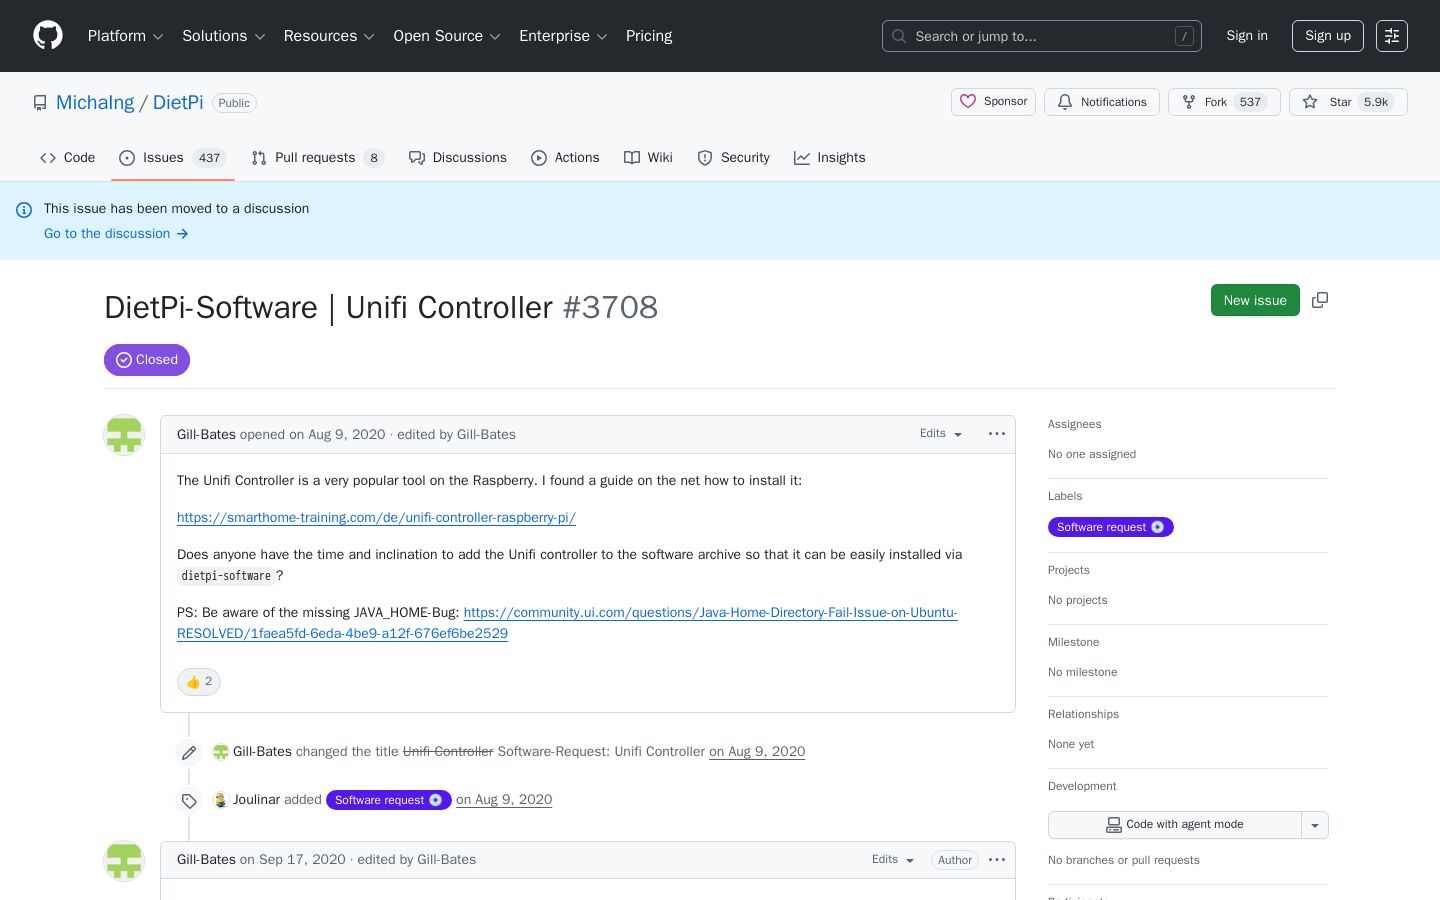The image size is (1440, 900).
Task: Open the Pricing page
Action: 649,36
